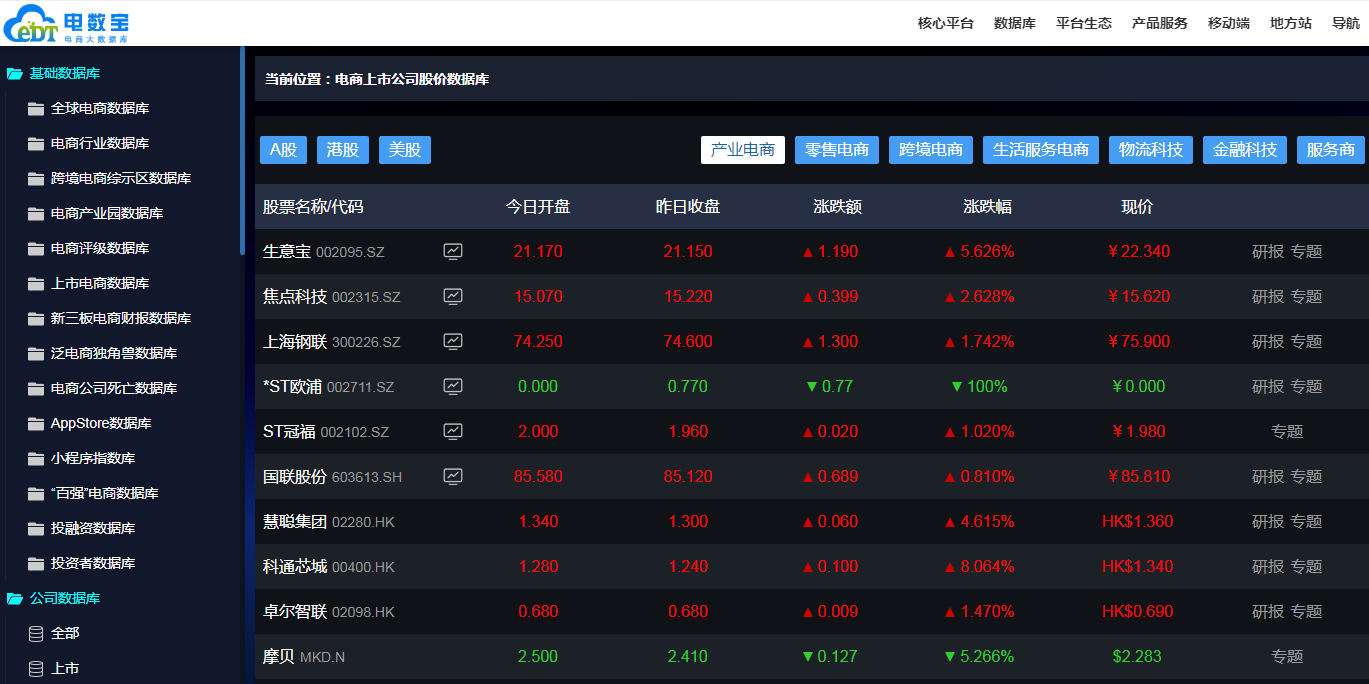This screenshot has width=1369, height=684.
Task: Select 小程序指数库 in the sidebar
Action: (x=93, y=458)
